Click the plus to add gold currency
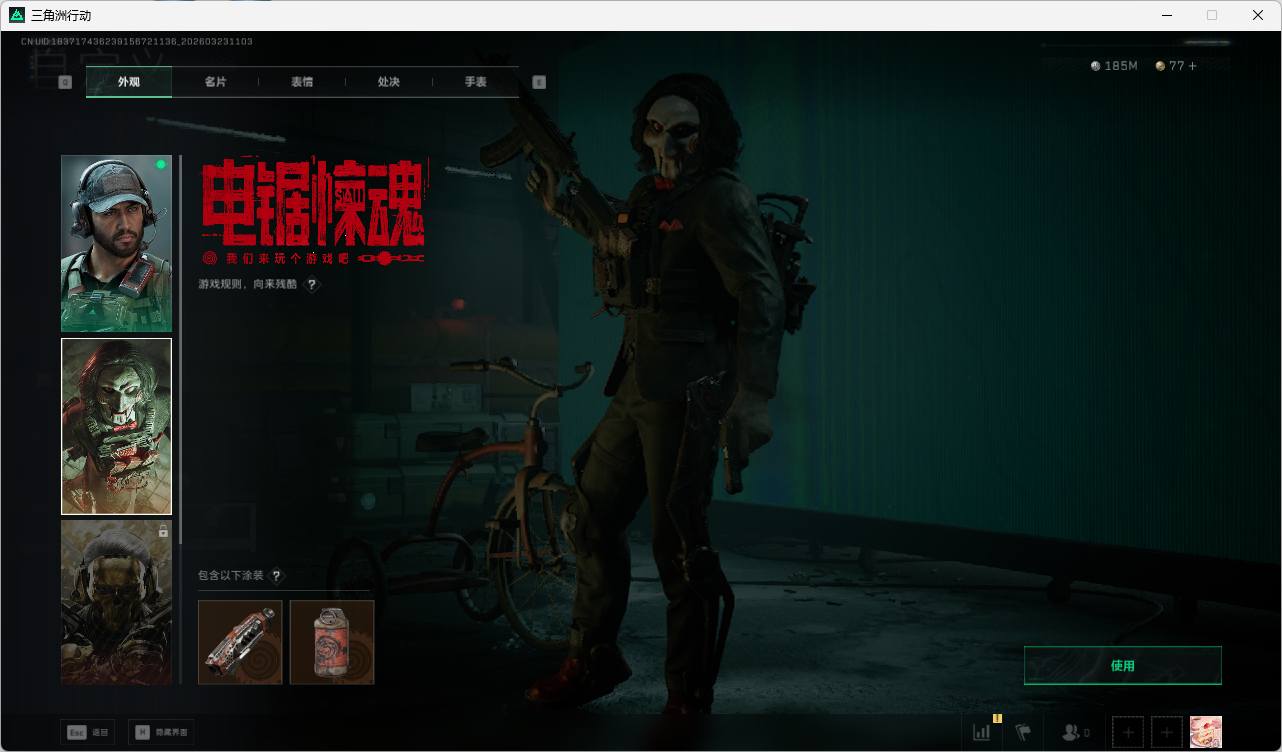Viewport: 1282px width, 752px height. point(1192,66)
